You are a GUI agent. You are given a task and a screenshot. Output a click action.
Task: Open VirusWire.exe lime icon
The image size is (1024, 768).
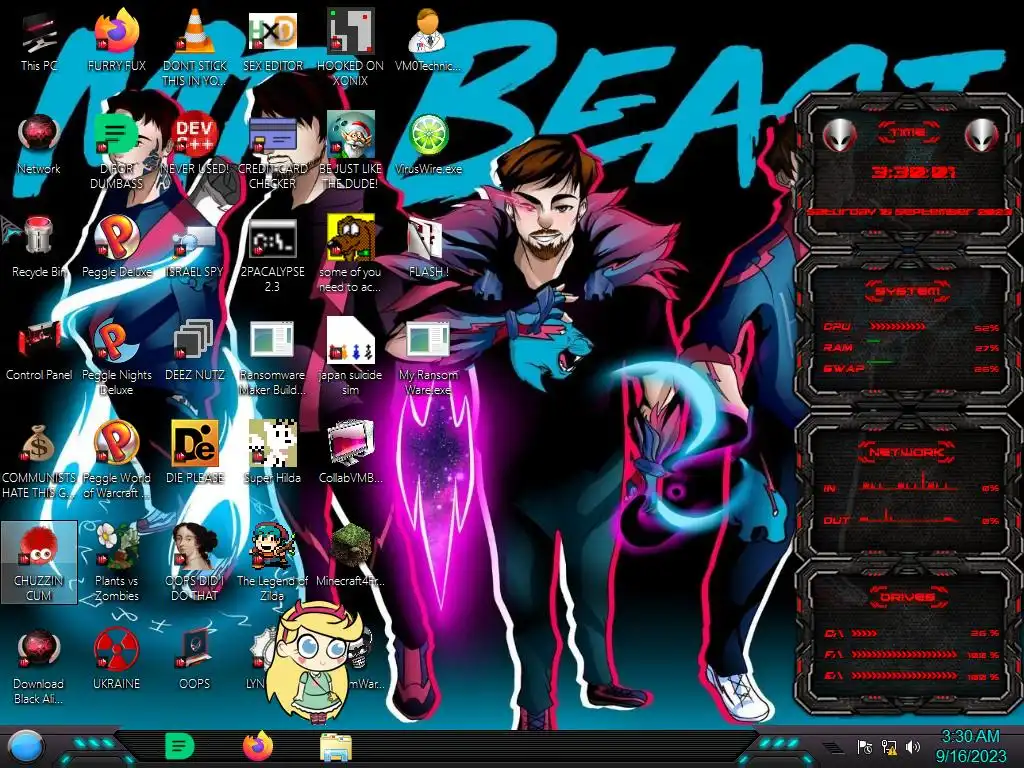click(428, 144)
